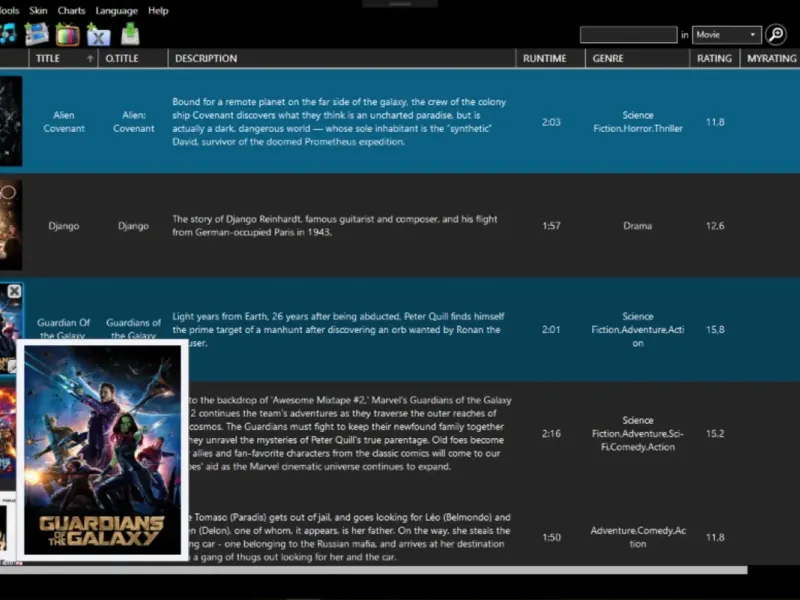800x600 pixels.
Task: Click the rating value 12.6
Action: (715, 226)
